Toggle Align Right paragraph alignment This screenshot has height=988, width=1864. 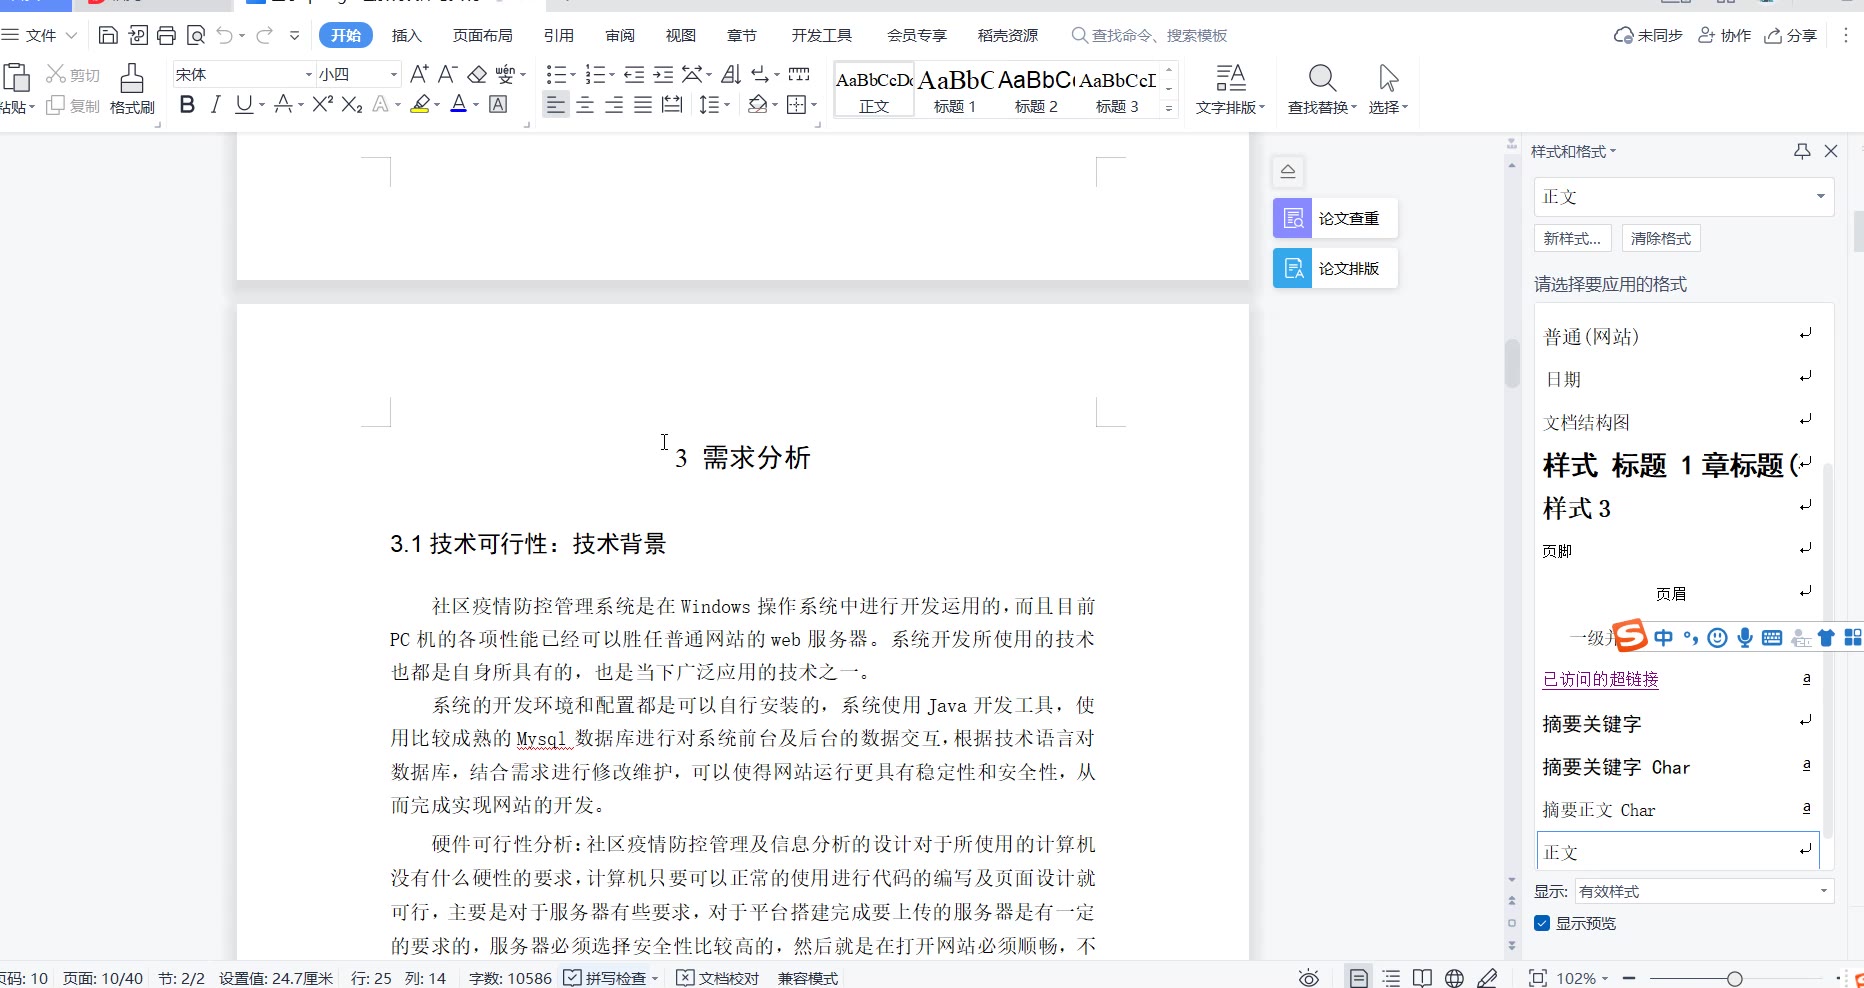pos(614,104)
